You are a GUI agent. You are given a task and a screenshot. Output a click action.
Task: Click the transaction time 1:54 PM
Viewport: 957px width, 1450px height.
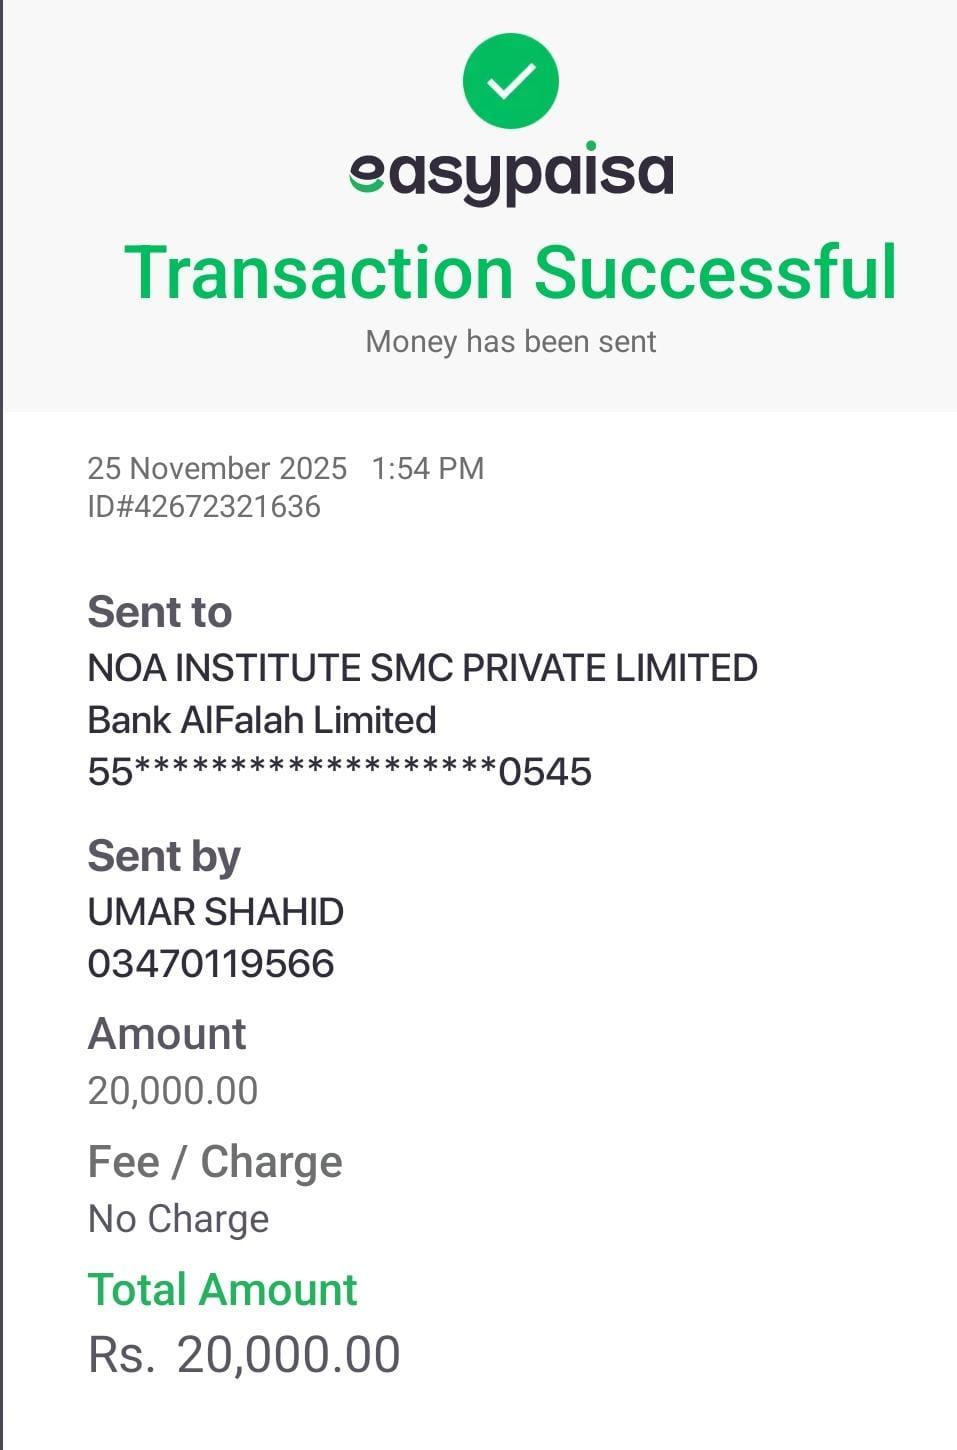427,468
